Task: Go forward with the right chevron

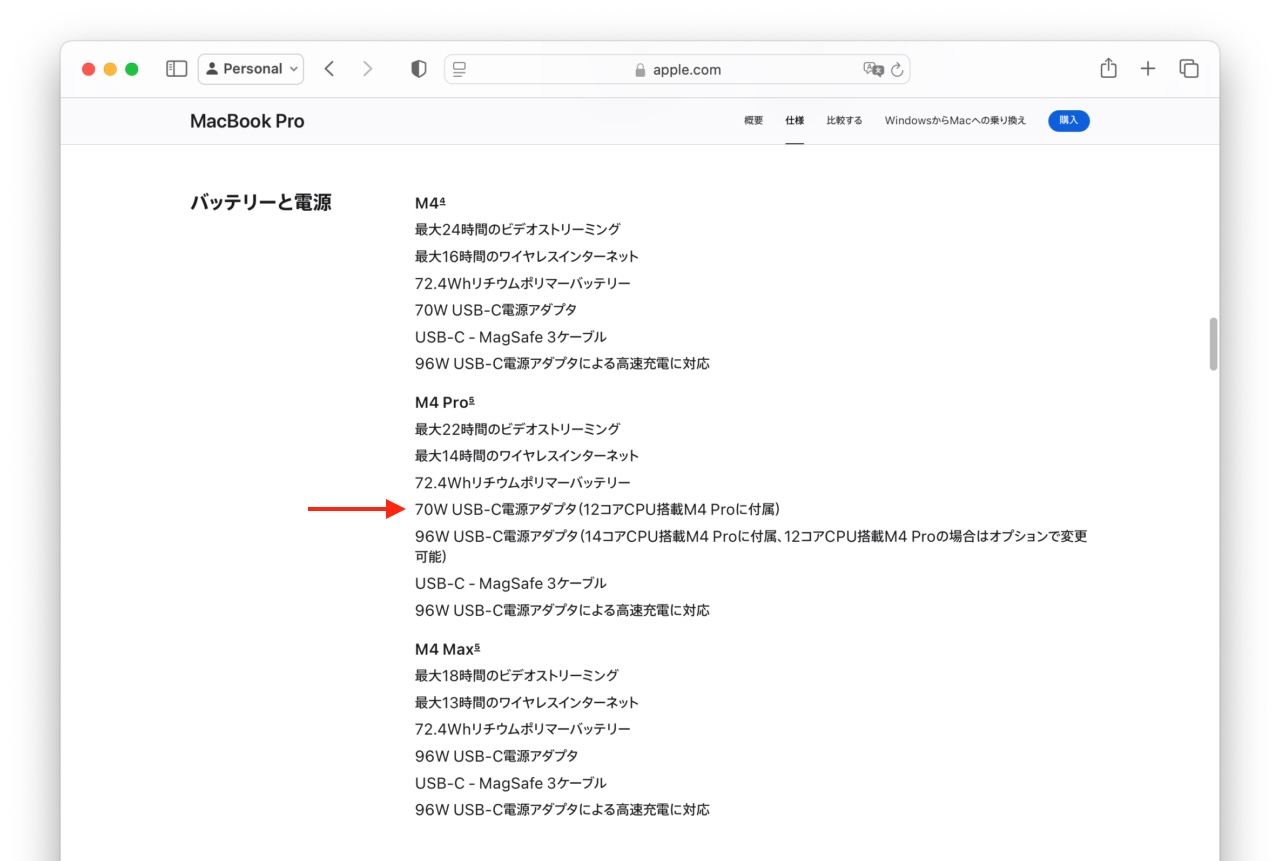Action: click(x=367, y=69)
